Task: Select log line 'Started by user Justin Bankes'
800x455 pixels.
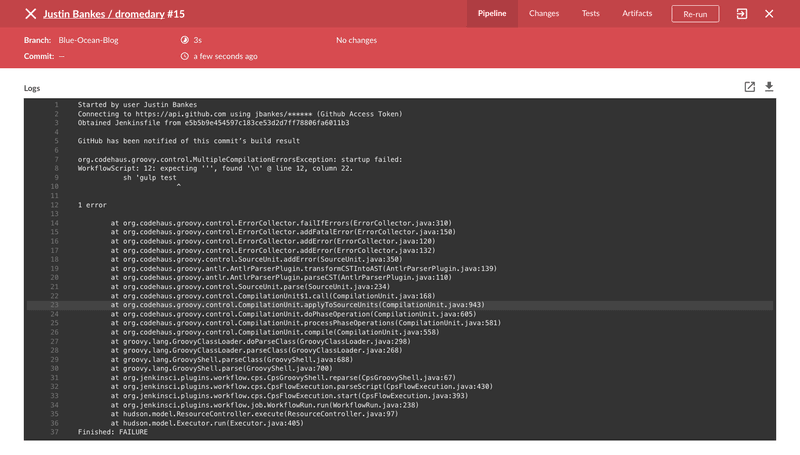Action: pyautogui.click(x=137, y=105)
